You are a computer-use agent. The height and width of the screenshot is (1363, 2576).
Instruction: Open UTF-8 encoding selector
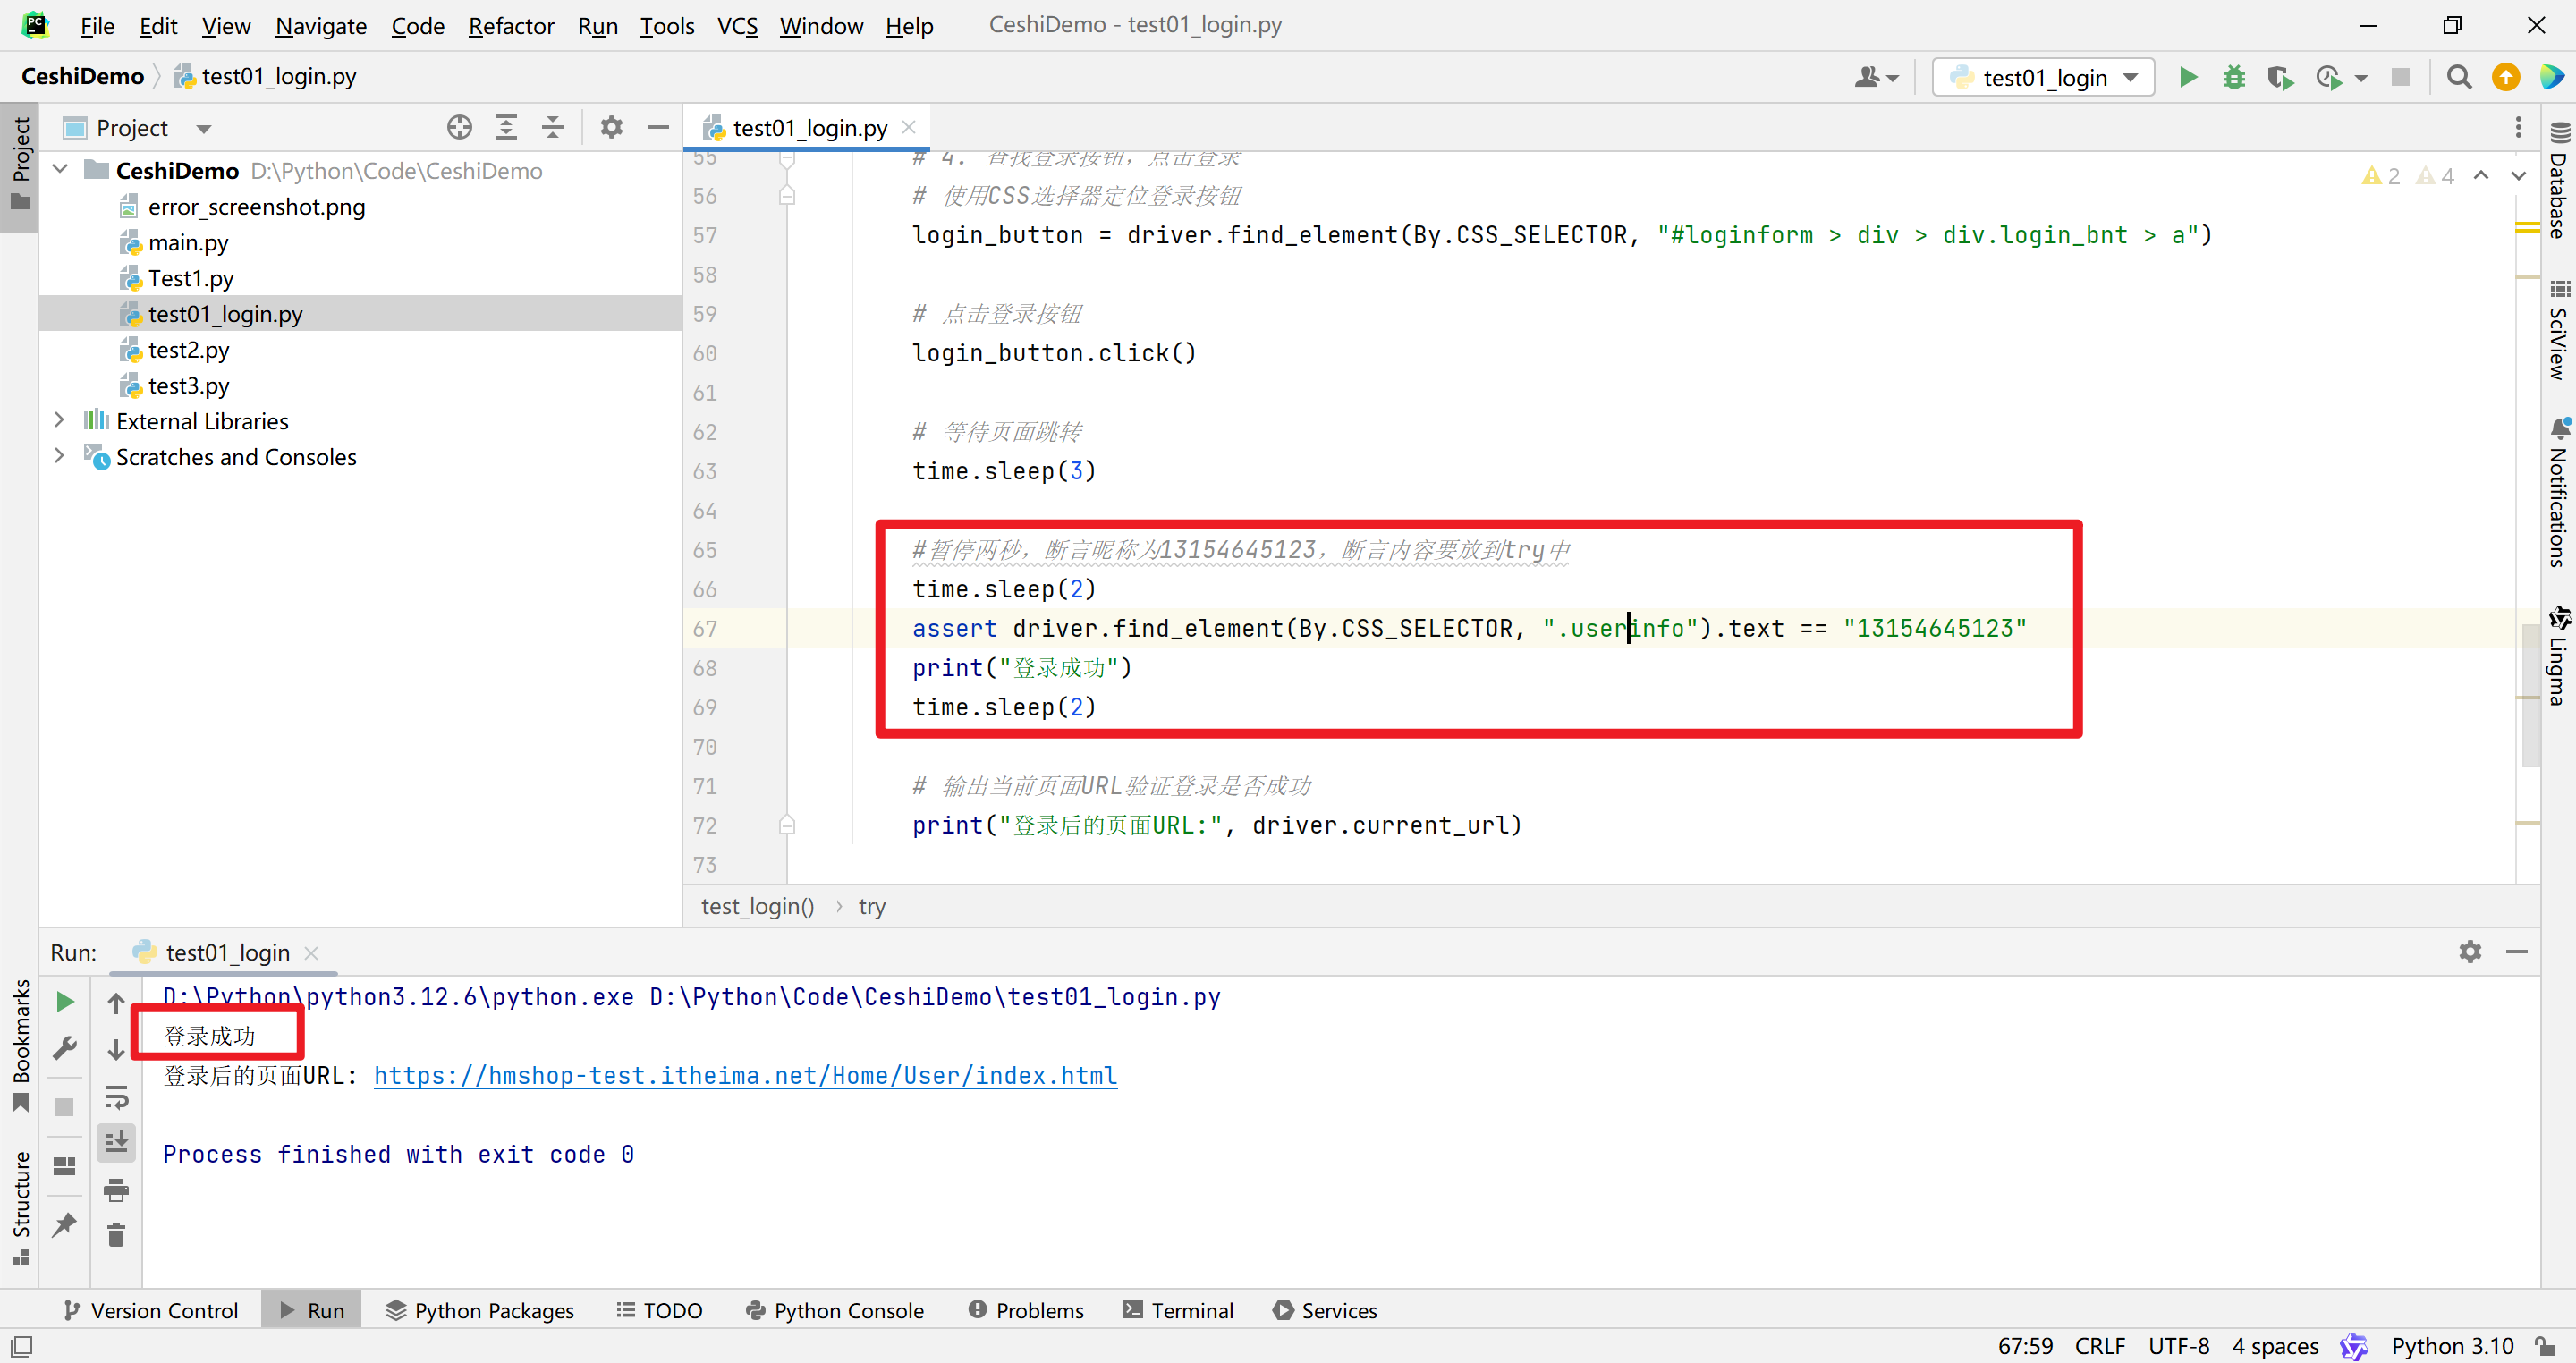[2178, 1346]
